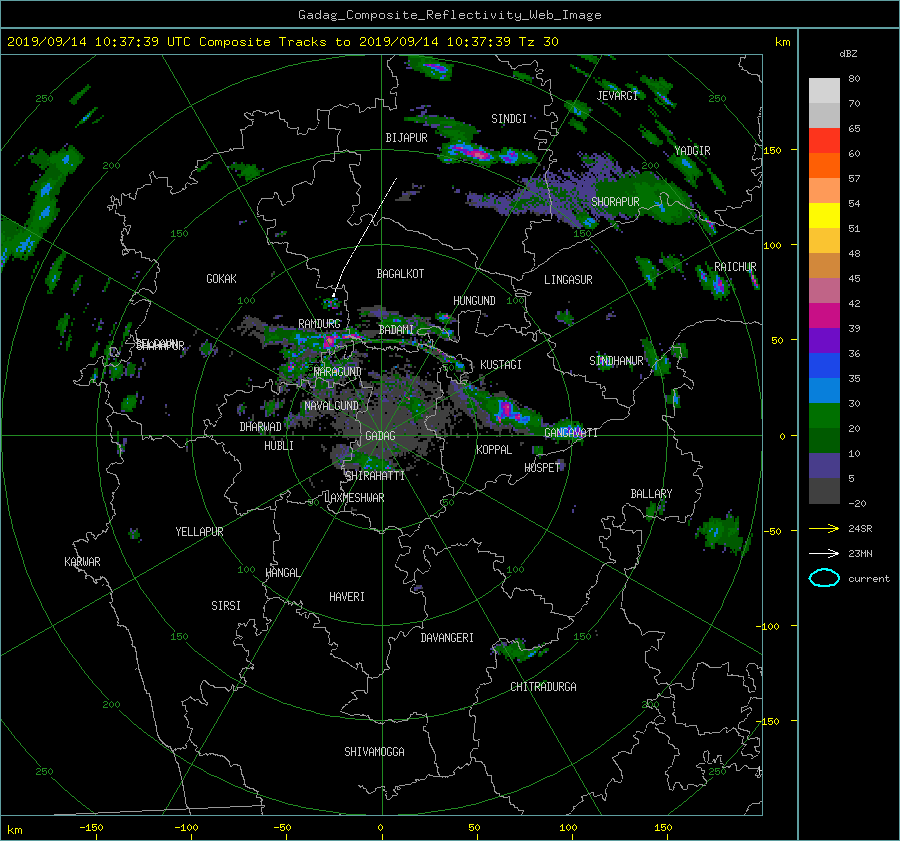The image size is (900, 841).
Task: Click the SIRSI city label
Action: 226,606
